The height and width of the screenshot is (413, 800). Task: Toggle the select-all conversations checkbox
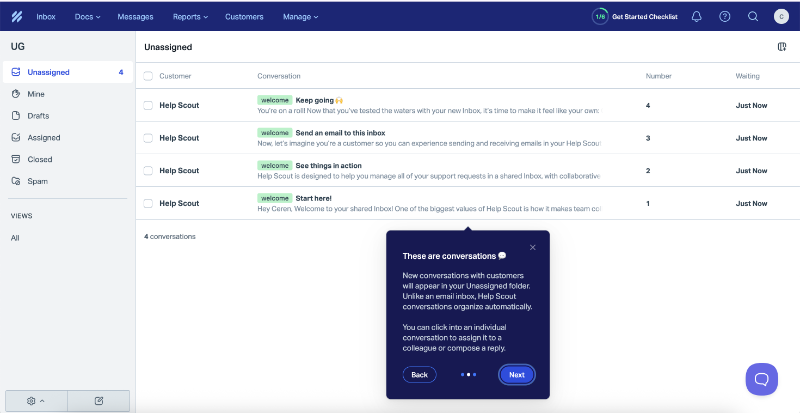click(x=148, y=76)
